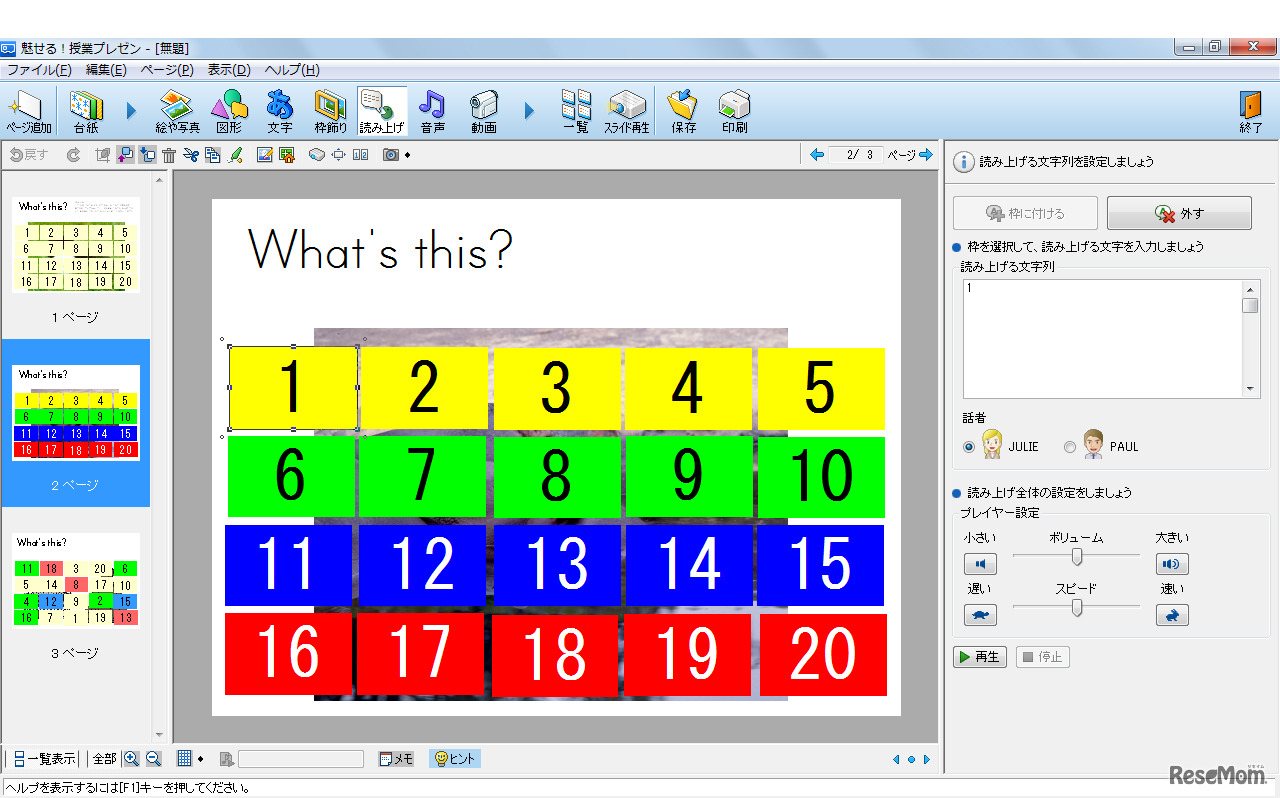The image size is (1280, 798).
Task: Select the 動画 video tool
Action: tap(484, 110)
